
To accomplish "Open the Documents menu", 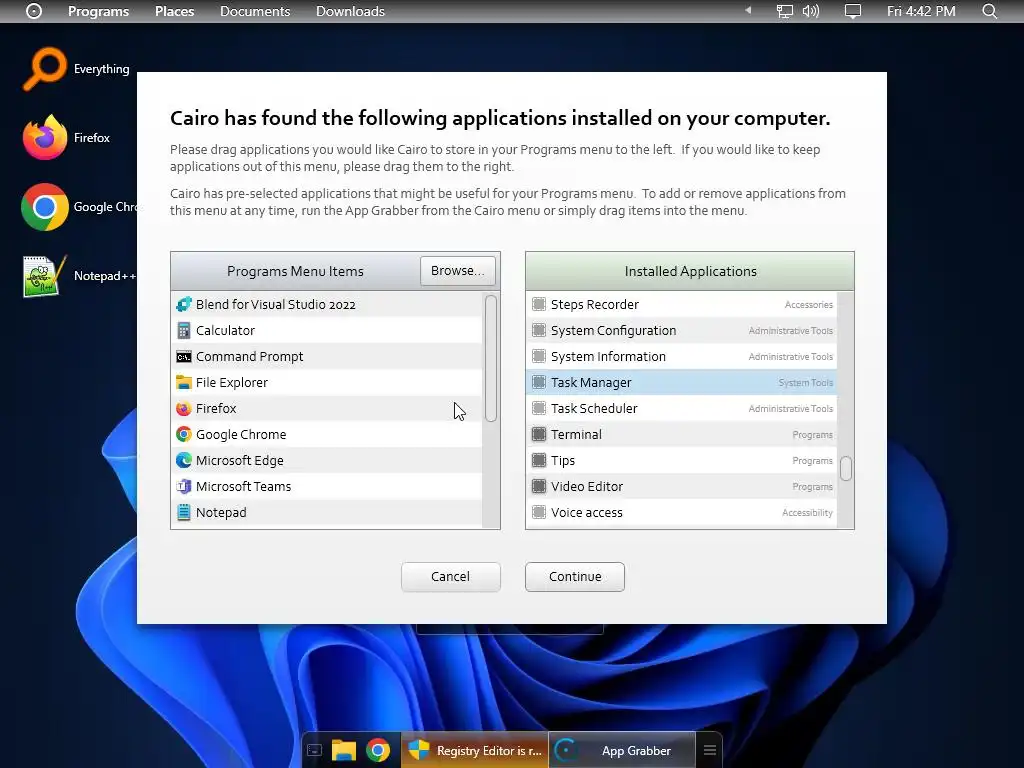I will coord(255,11).
